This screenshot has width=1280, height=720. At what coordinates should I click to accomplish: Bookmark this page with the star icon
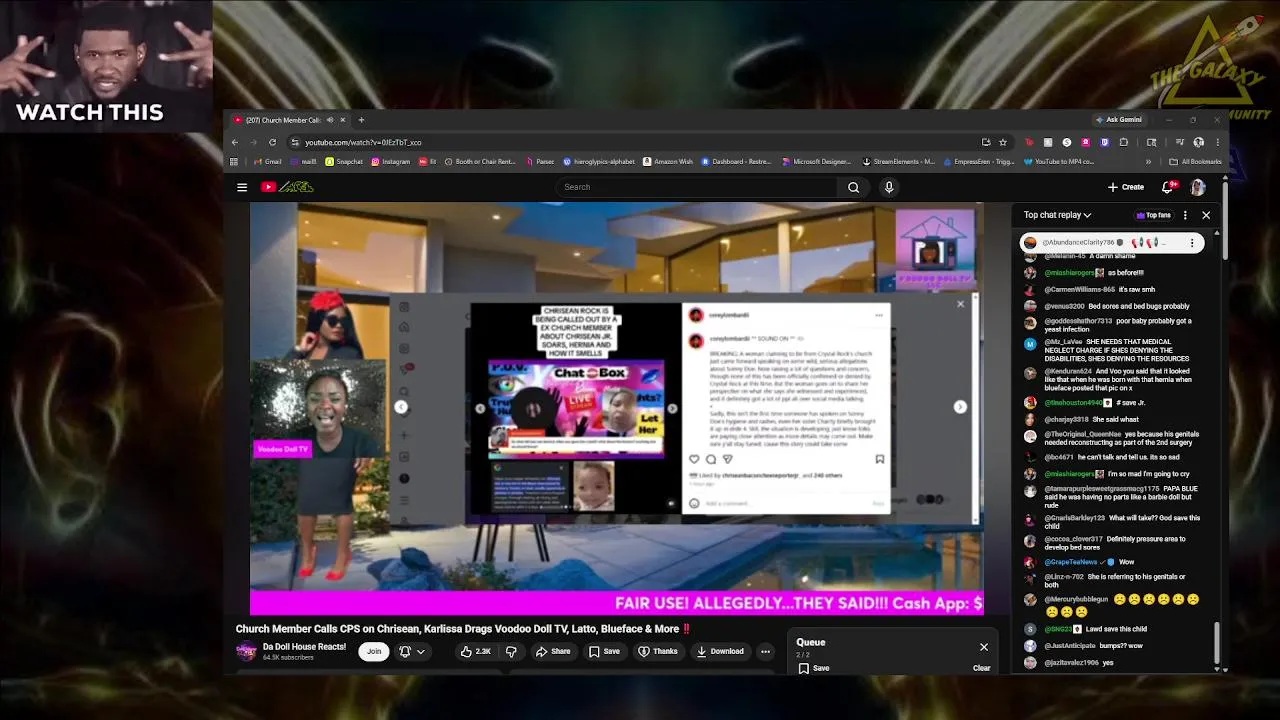coord(1003,142)
